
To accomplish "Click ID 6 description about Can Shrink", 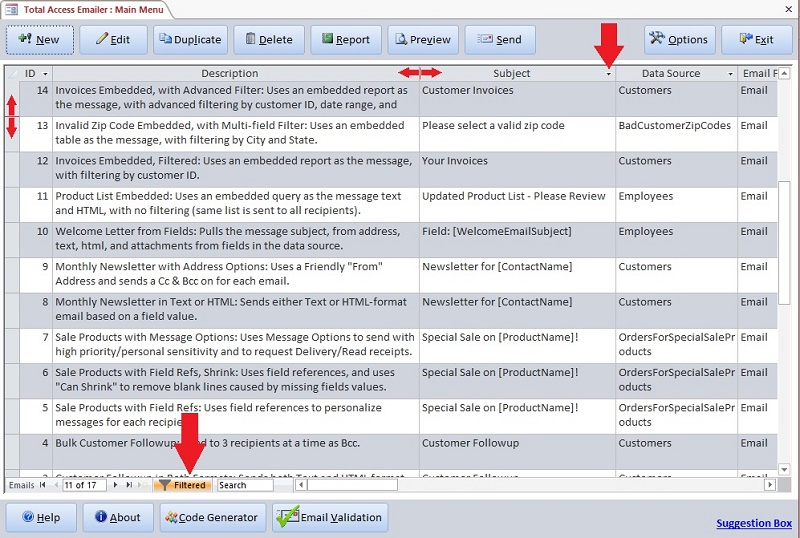I will [x=236, y=380].
